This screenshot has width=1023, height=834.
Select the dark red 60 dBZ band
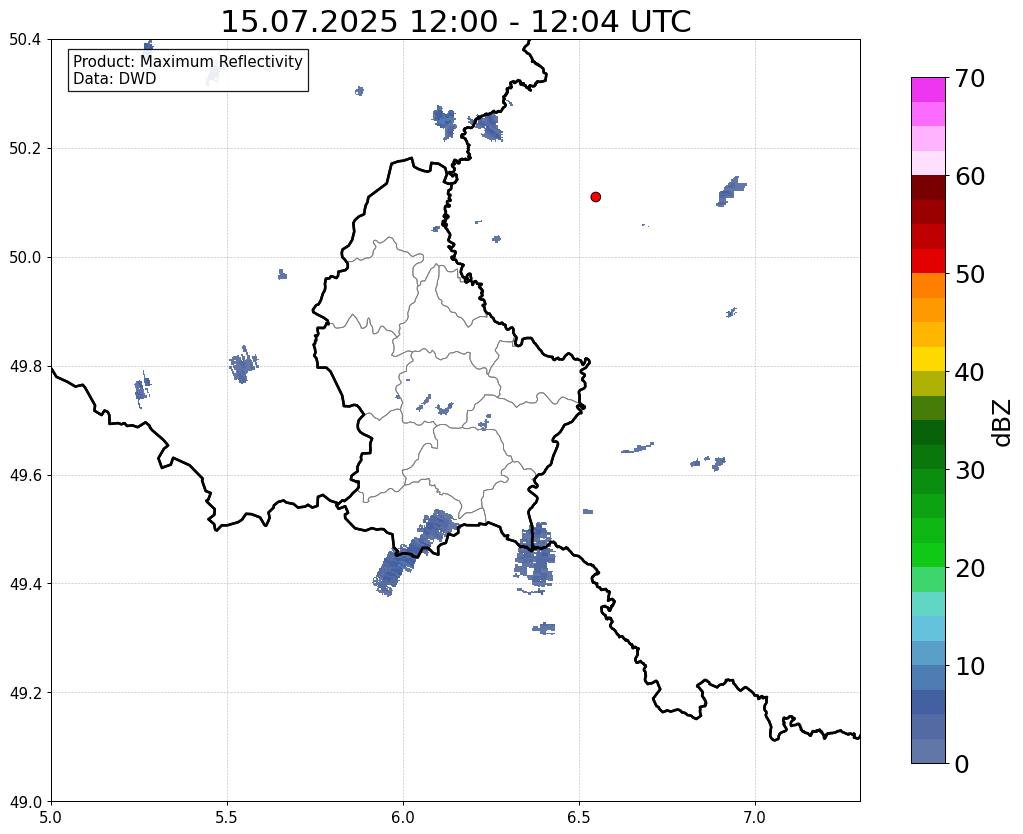pyautogui.click(x=928, y=187)
